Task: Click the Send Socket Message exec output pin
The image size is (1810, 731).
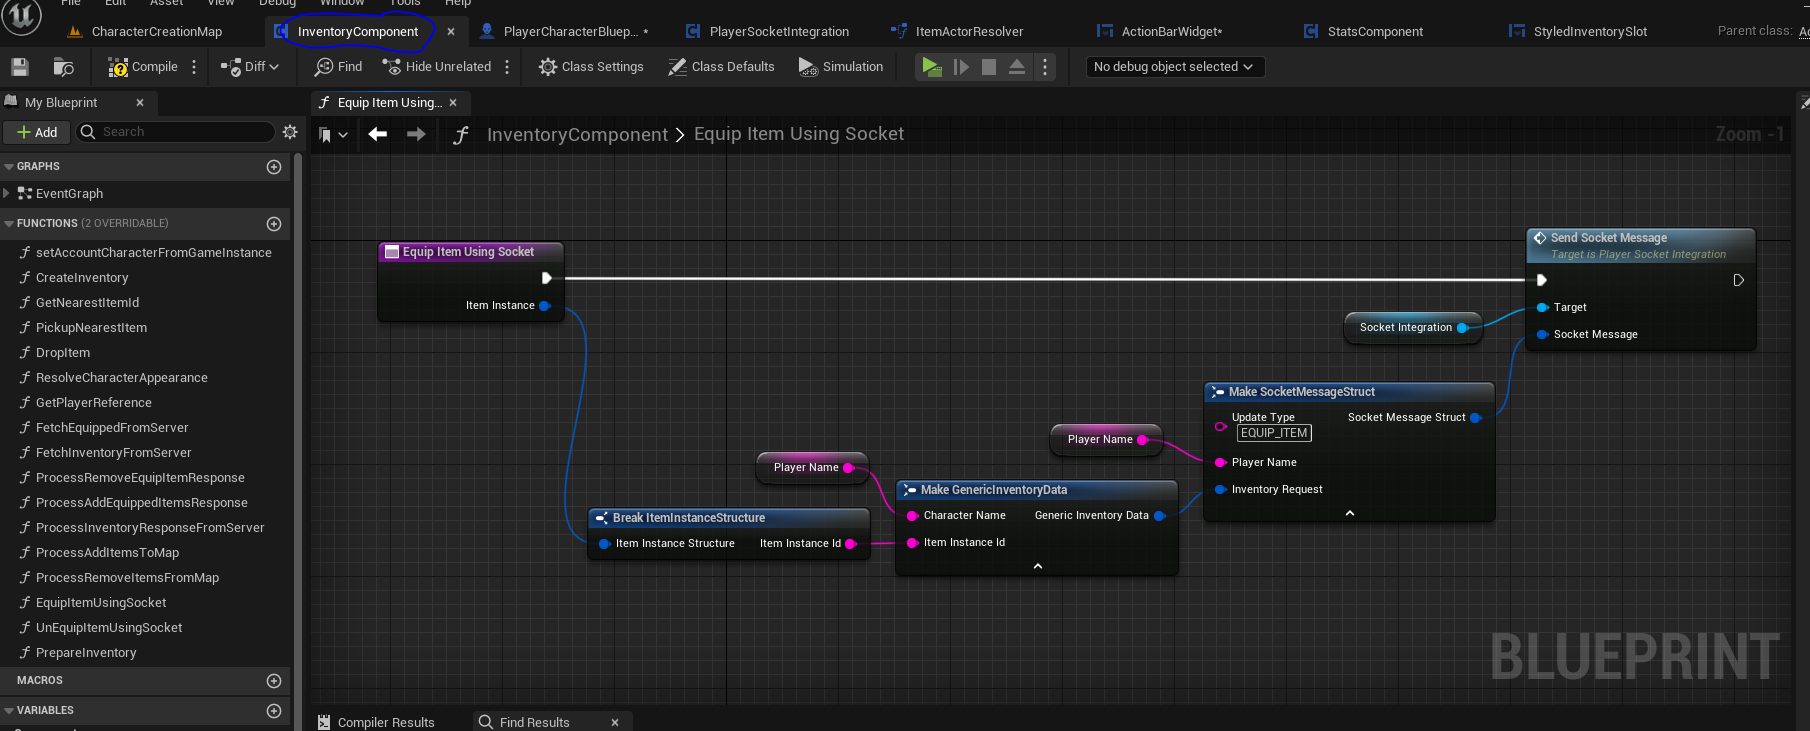Action: [1739, 280]
